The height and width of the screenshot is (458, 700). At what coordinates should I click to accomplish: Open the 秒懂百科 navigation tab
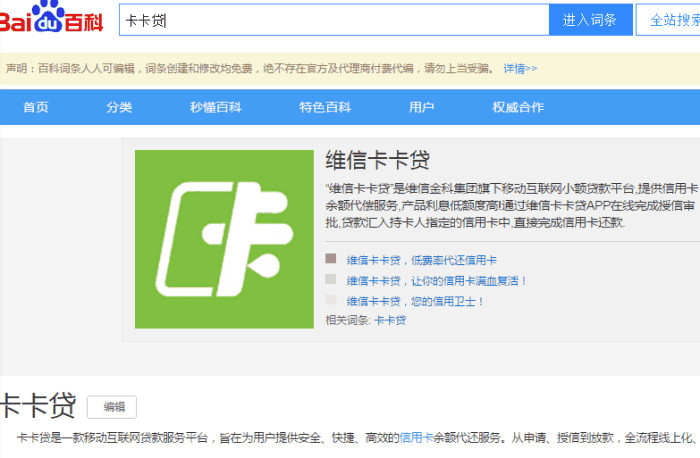tap(216, 107)
